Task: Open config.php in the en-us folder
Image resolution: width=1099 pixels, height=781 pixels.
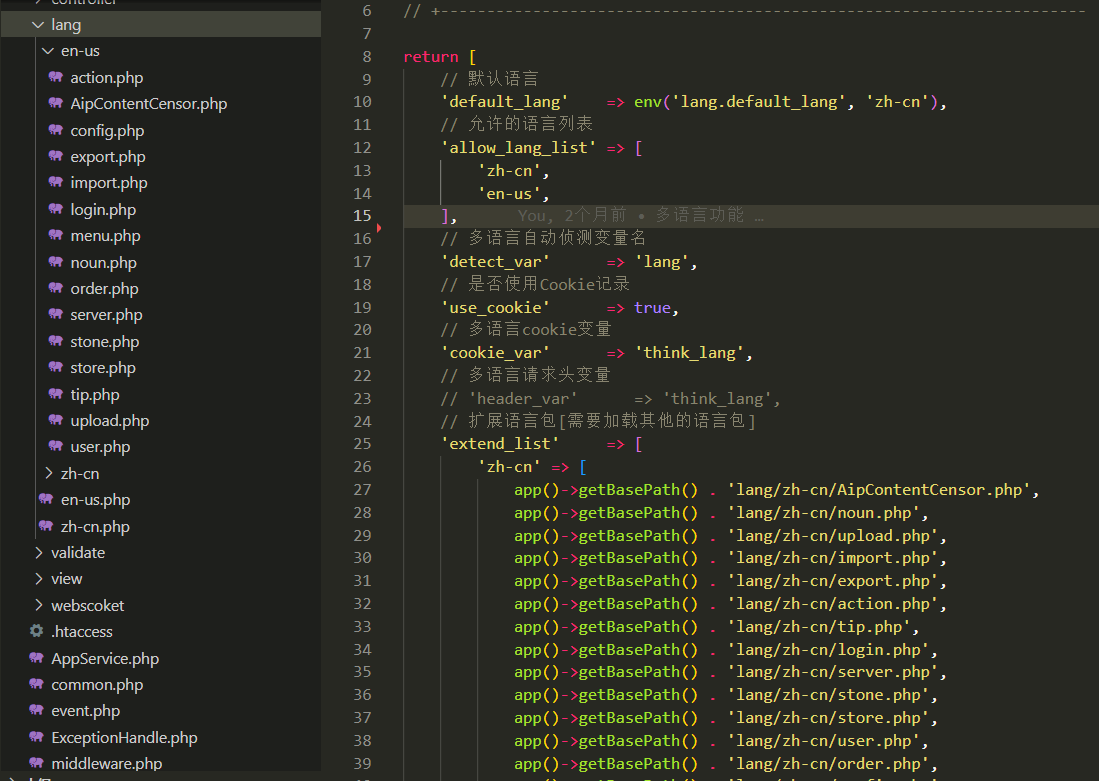Action: (x=107, y=130)
